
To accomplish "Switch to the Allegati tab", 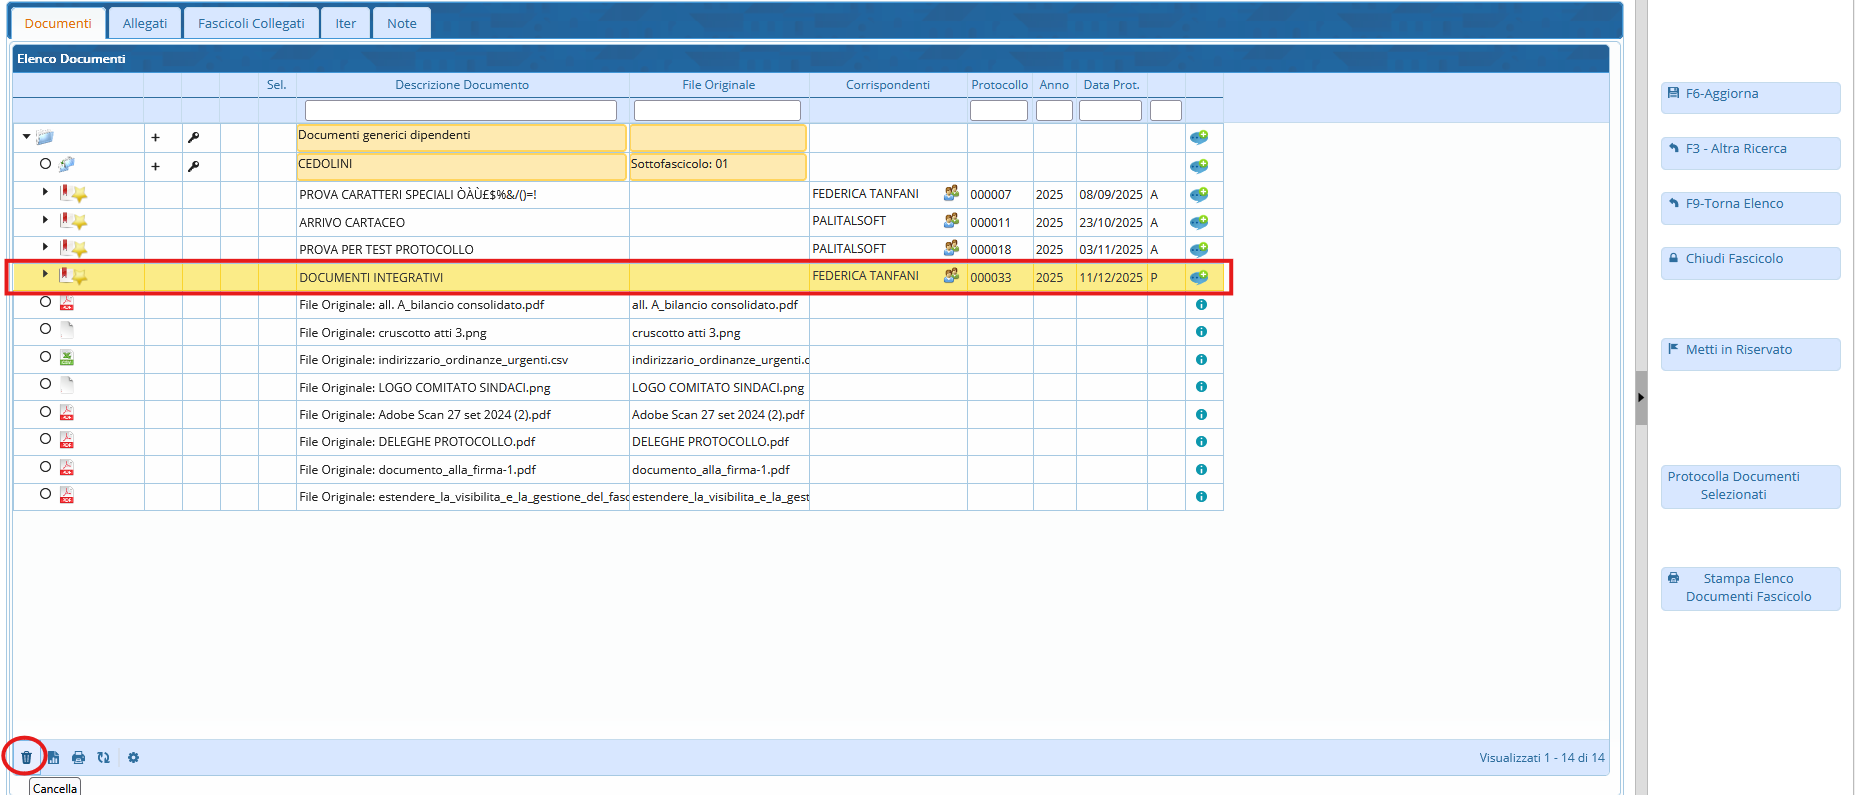I will click(x=145, y=23).
